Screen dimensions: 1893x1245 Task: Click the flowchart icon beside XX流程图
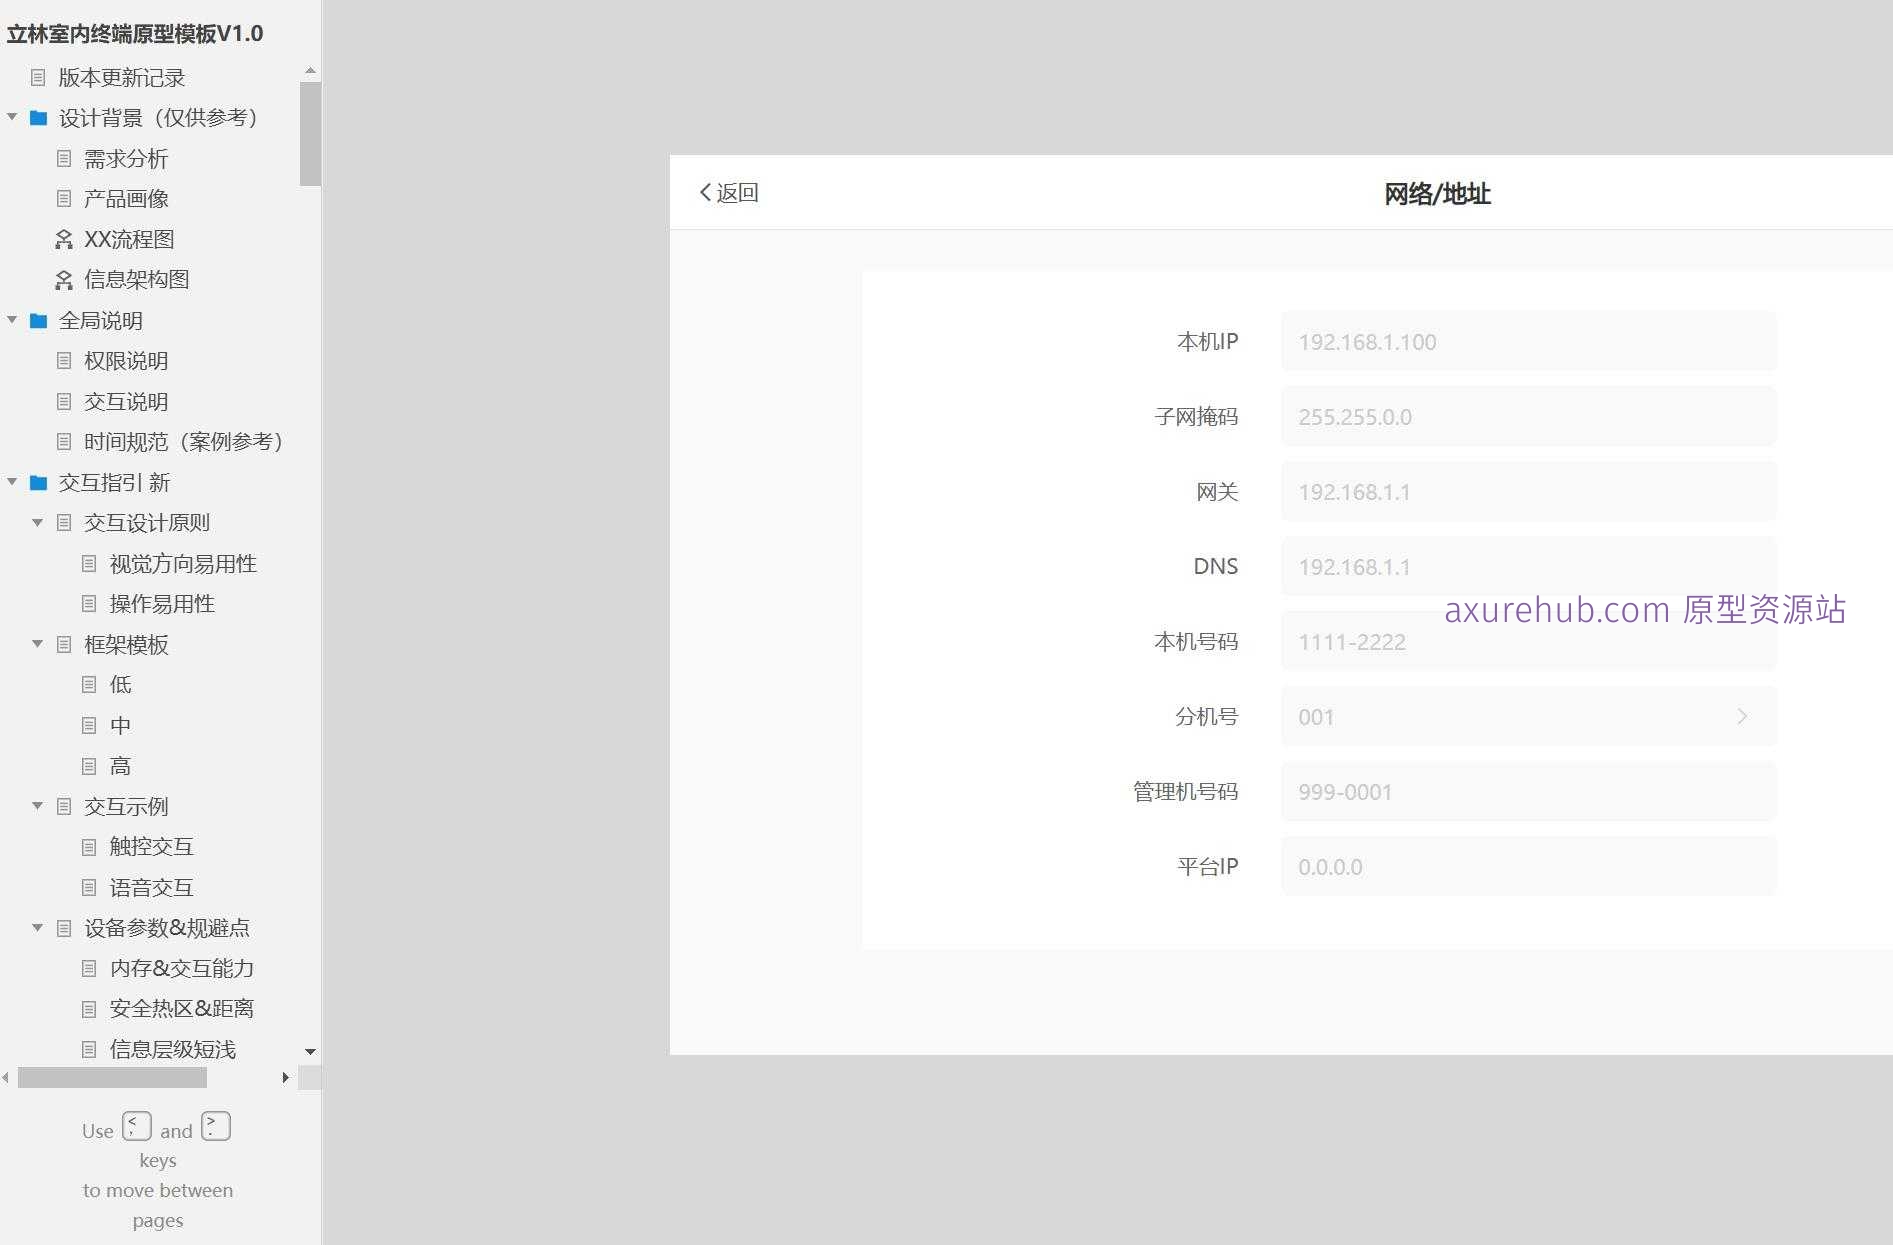[x=64, y=239]
